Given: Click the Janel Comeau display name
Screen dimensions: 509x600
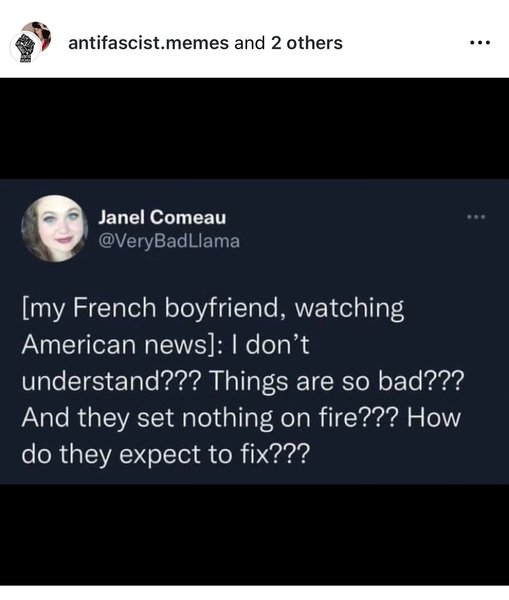Looking at the screenshot, I should click(162, 217).
